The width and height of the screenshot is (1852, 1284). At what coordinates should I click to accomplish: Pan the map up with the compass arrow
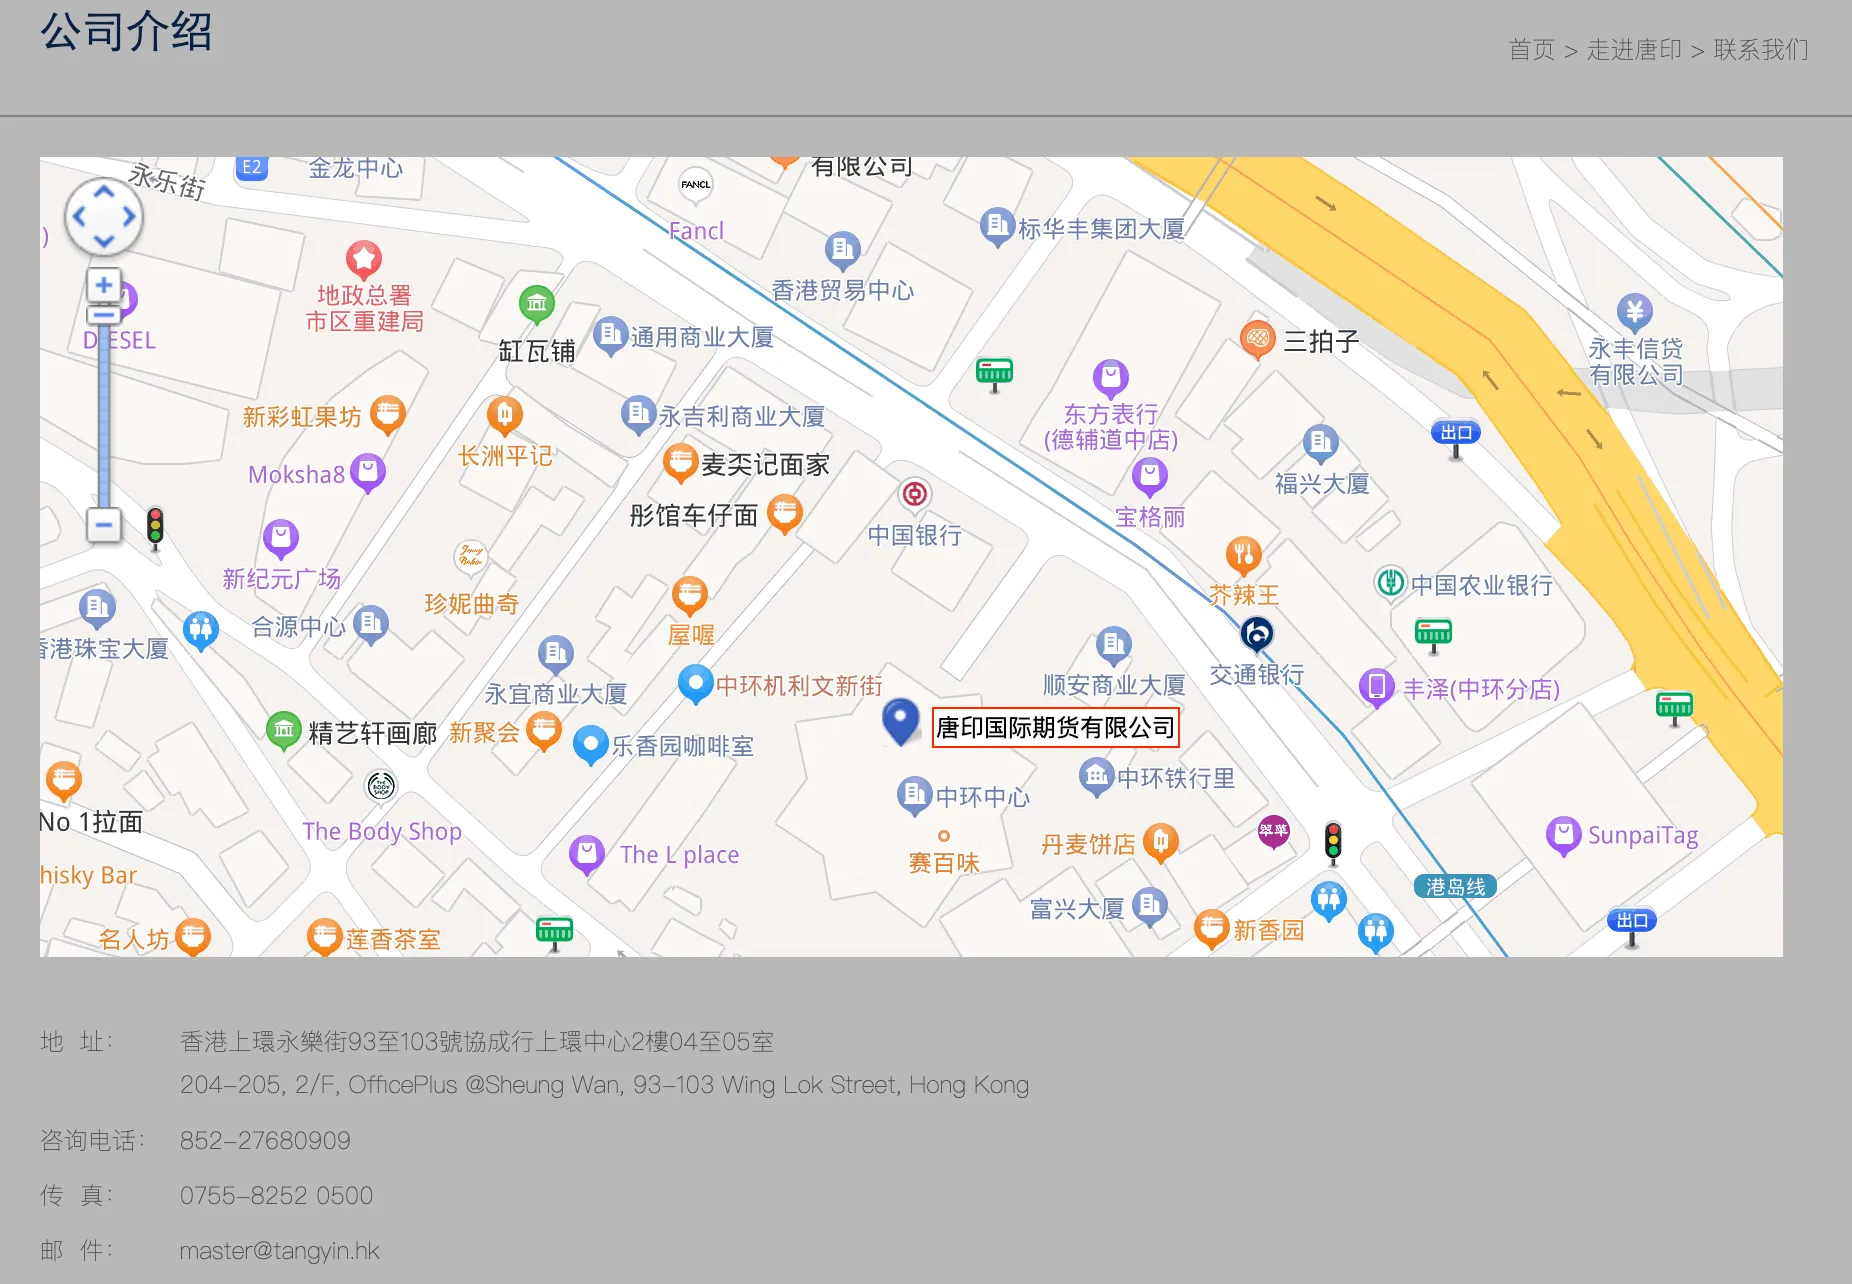[x=104, y=190]
